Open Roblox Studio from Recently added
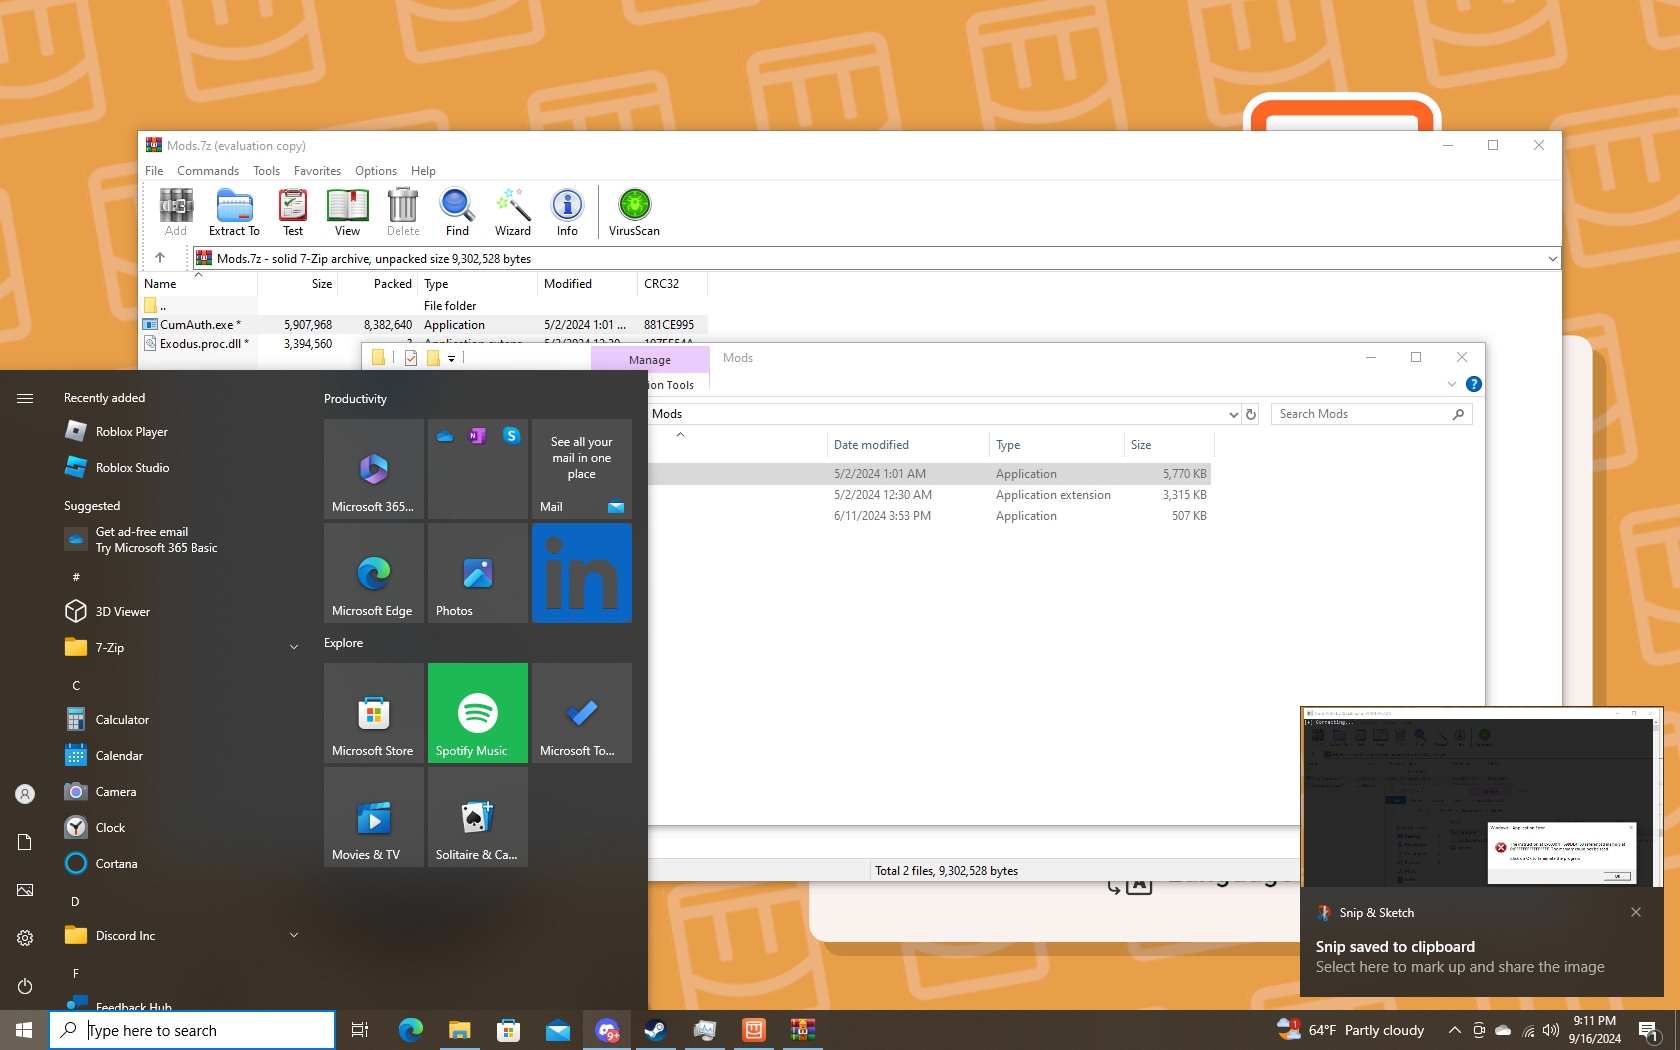 click(x=132, y=468)
